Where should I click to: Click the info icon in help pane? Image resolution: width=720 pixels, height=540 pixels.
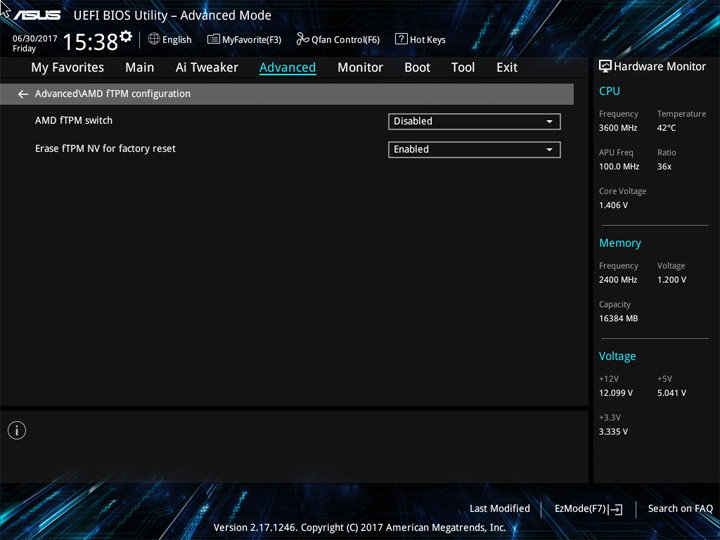point(17,430)
